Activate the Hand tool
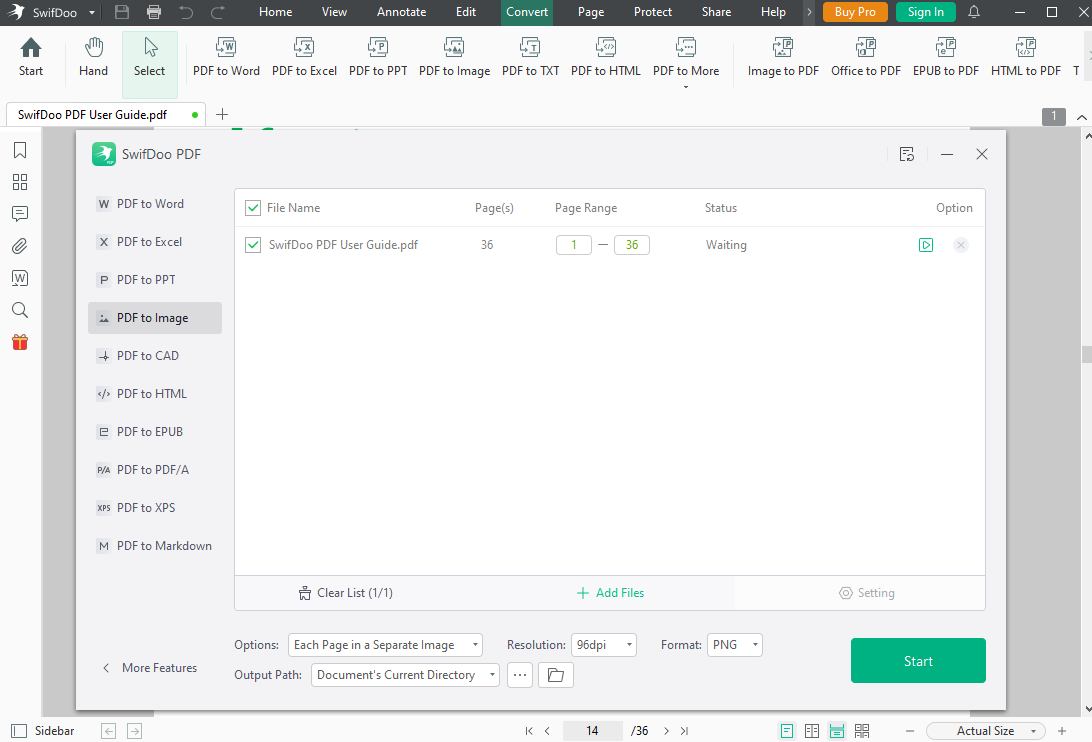Image resolution: width=1092 pixels, height=742 pixels. (93, 57)
